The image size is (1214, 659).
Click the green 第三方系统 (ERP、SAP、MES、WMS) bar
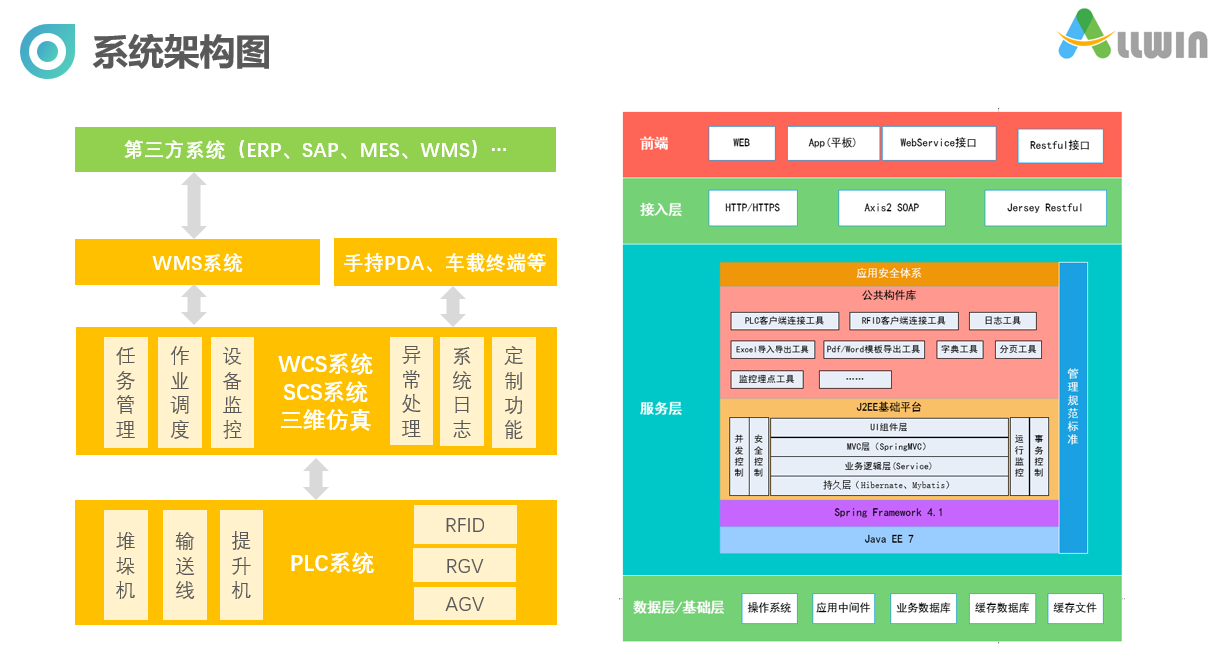316,149
